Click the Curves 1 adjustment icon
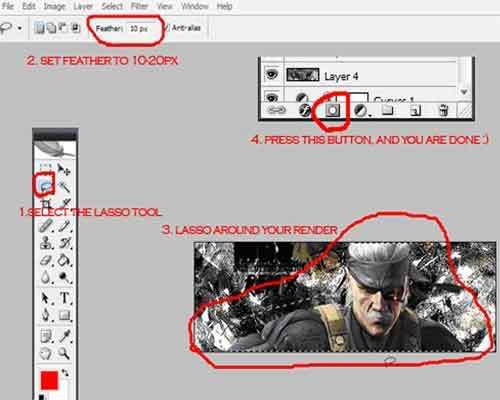500x400 pixels. (302, 98)
